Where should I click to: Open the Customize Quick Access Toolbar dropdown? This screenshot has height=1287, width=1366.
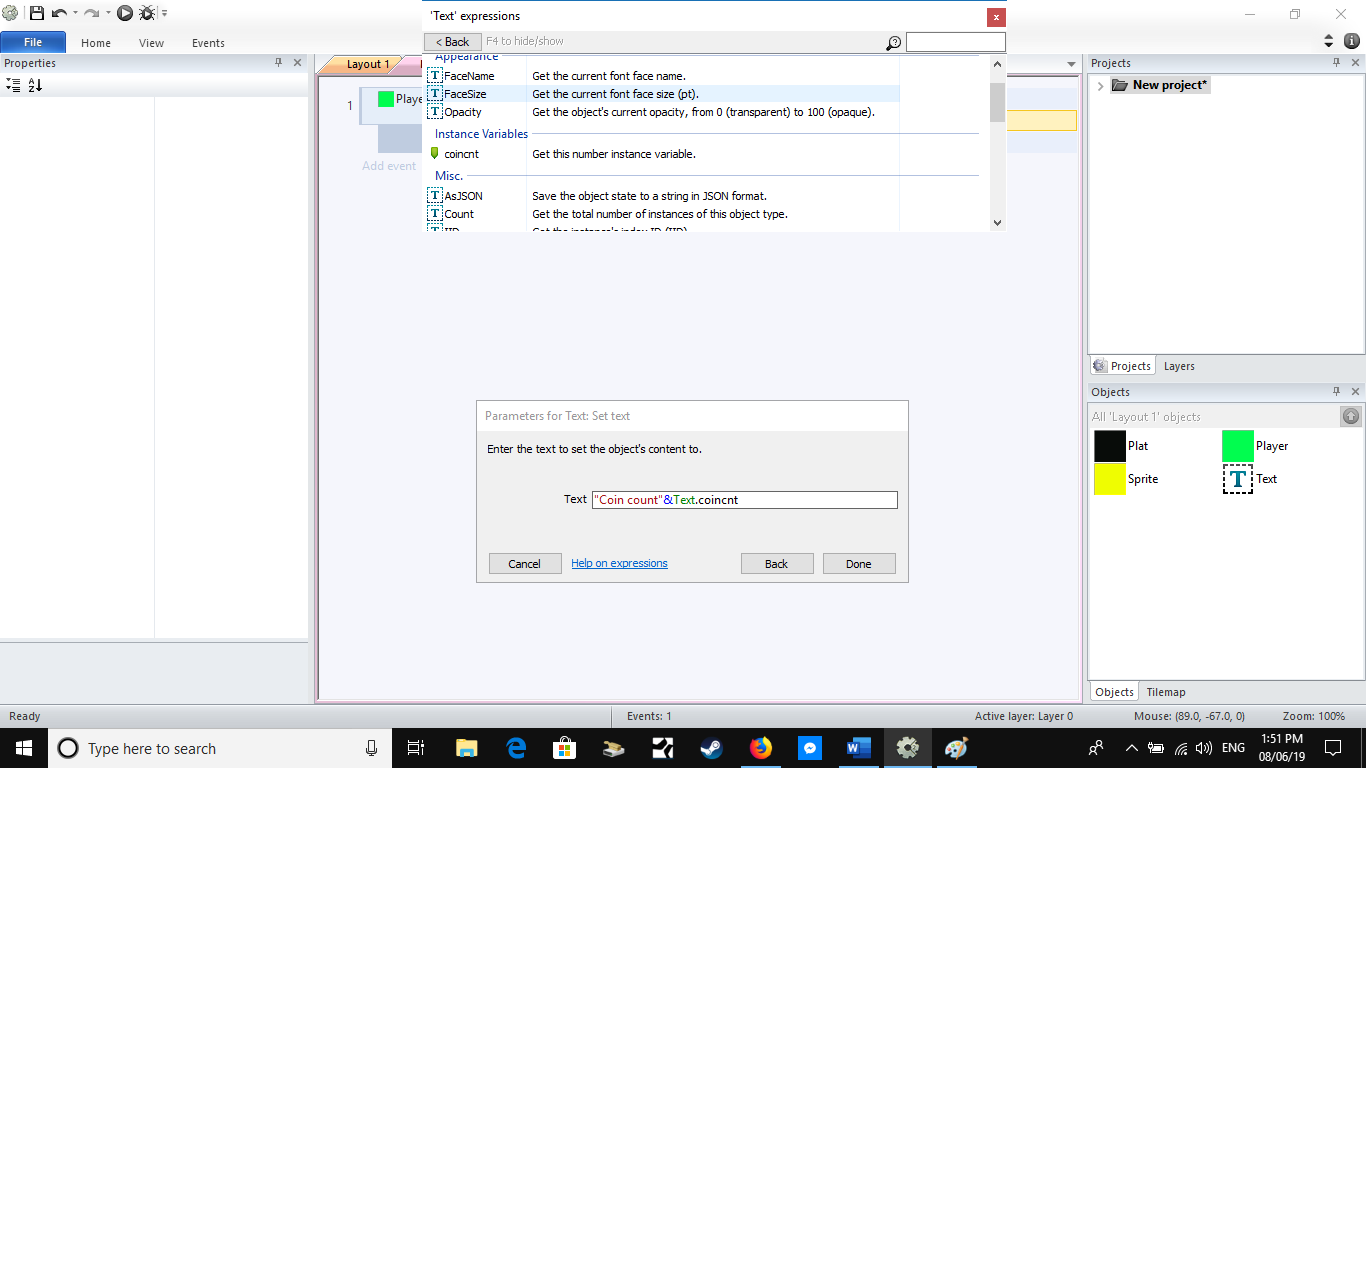click(165, 13)
